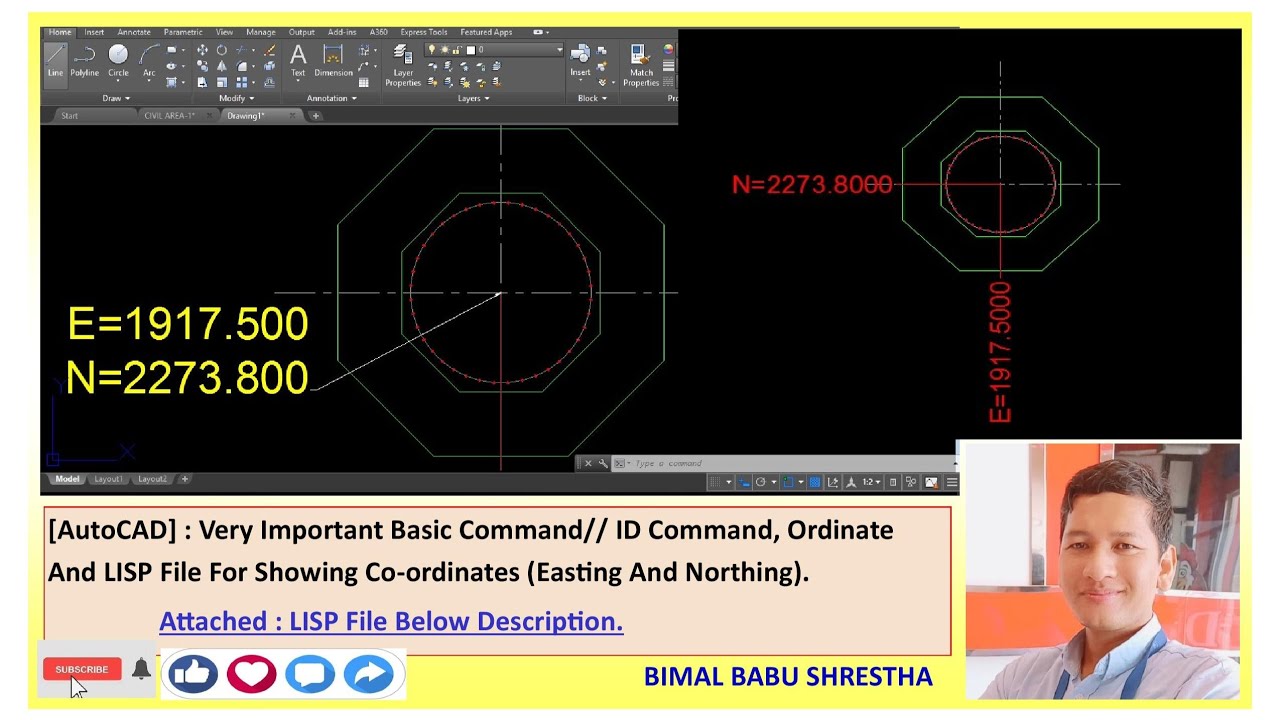Add a new layout with plus button
The width and height of the screenshot is (1280, 720).
pos(184,479)
